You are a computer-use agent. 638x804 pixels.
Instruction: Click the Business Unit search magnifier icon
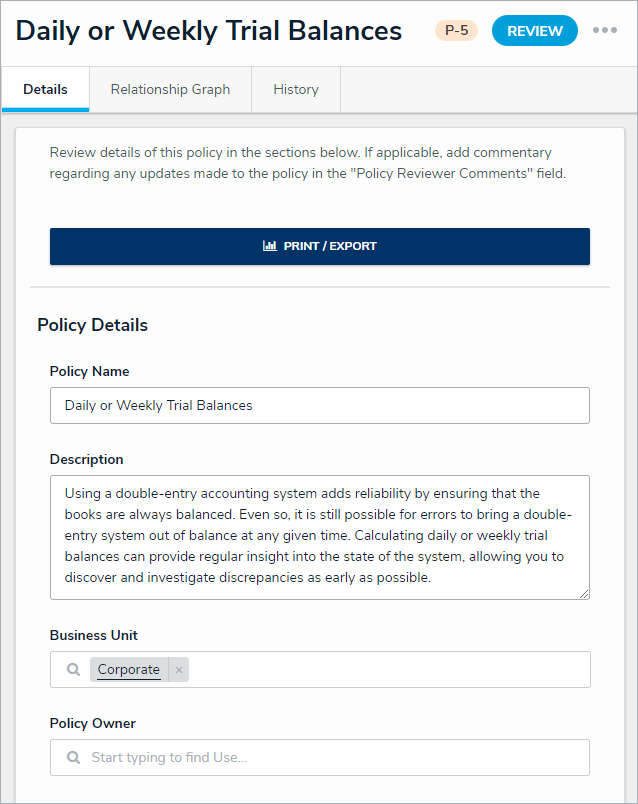(73, 670)
